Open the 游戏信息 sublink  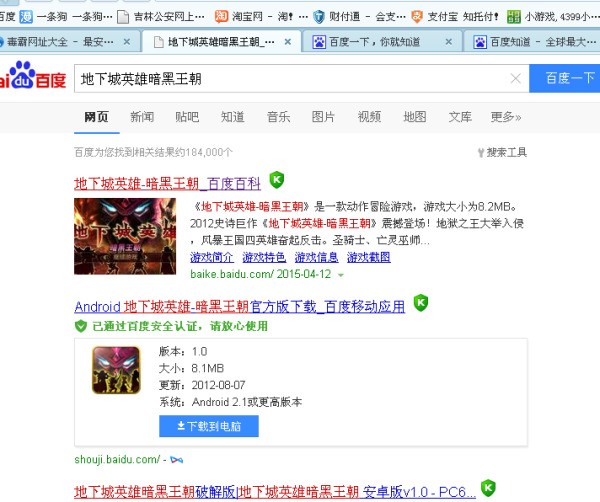pos(316,257)
